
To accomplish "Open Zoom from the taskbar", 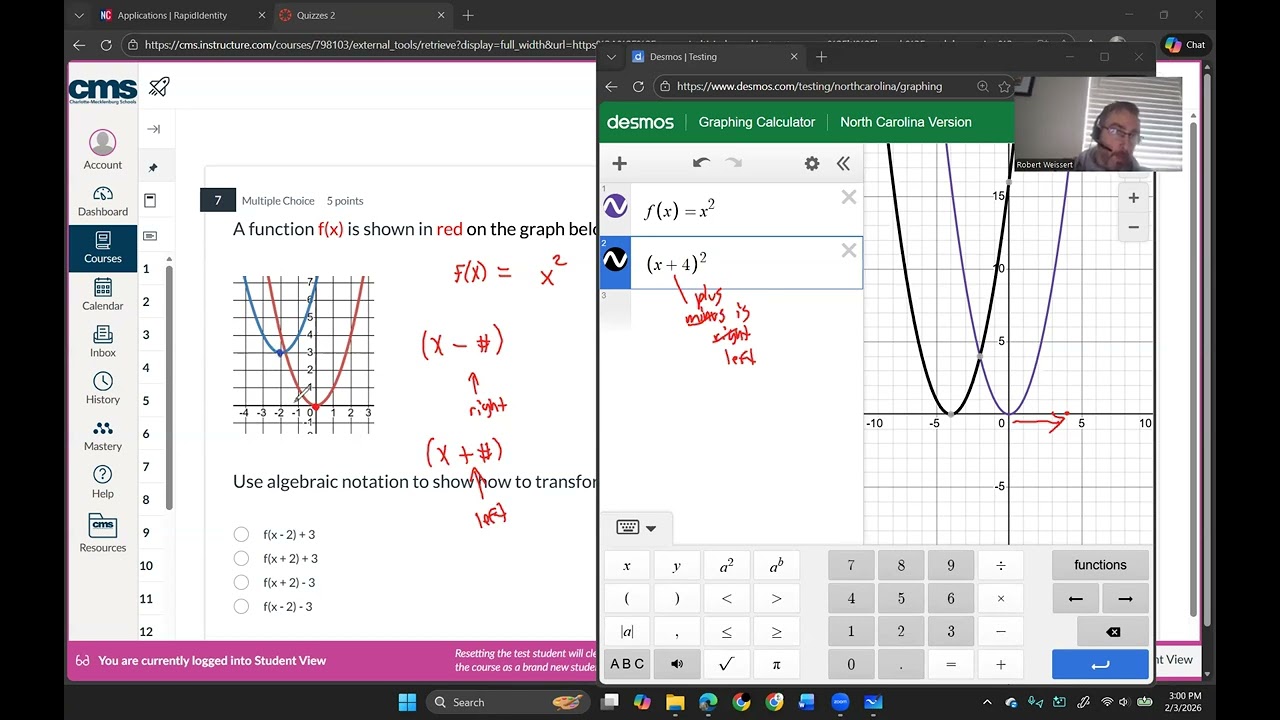I will (840, 702).
